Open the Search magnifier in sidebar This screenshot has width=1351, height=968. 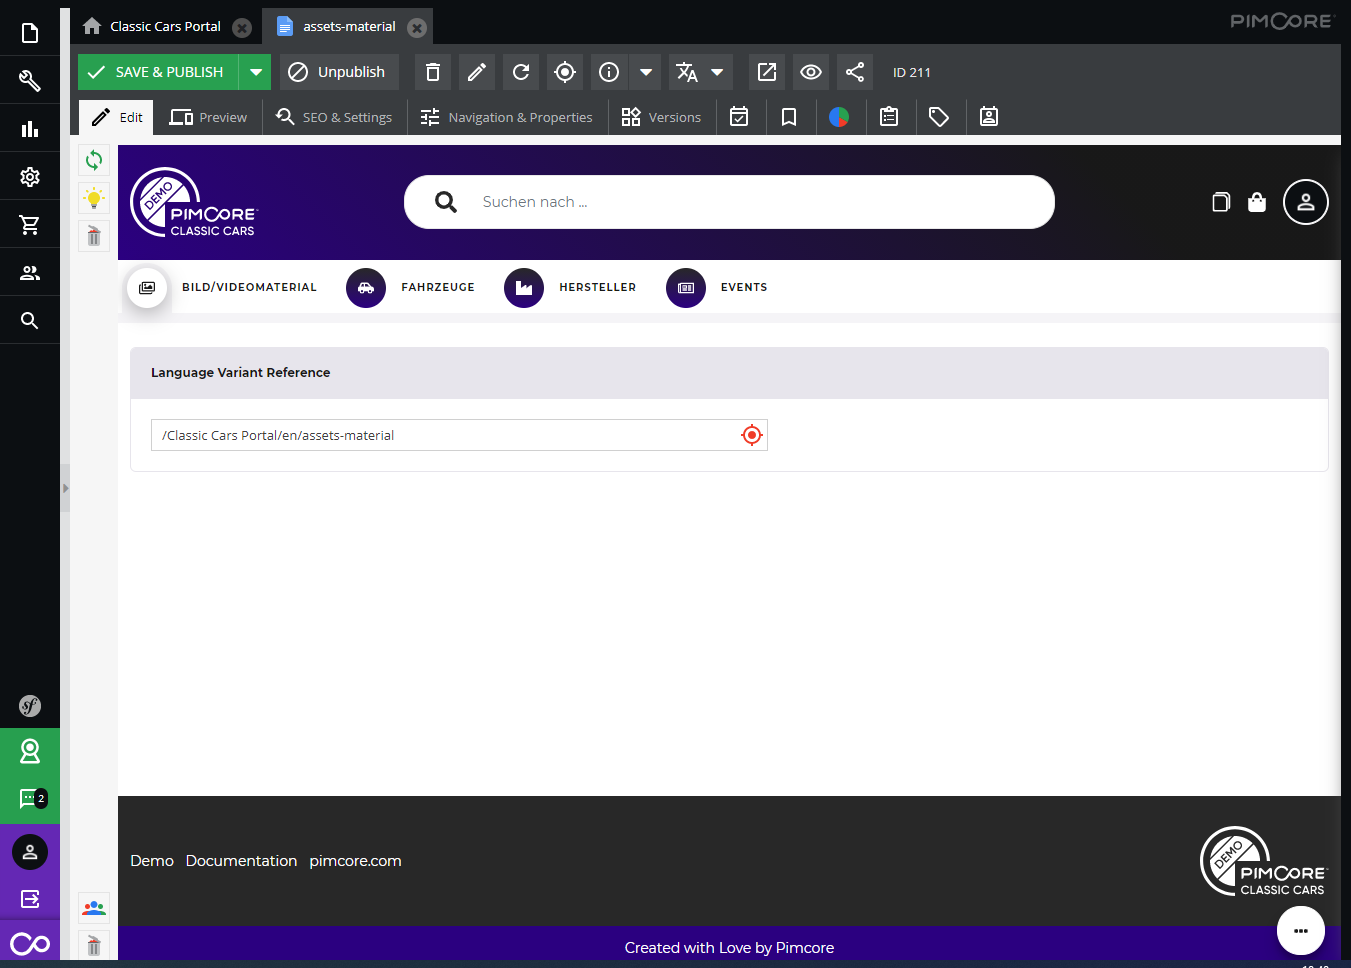coord(30,321)
